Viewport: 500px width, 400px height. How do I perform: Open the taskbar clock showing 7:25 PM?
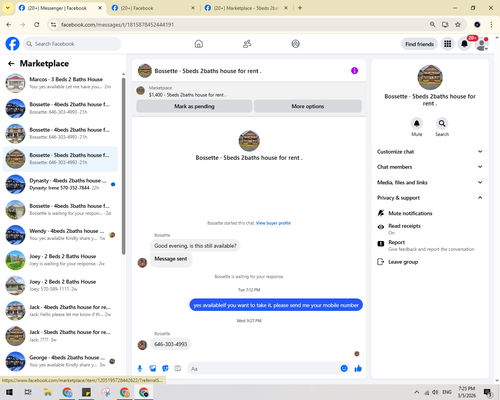(x=467, y=392)
